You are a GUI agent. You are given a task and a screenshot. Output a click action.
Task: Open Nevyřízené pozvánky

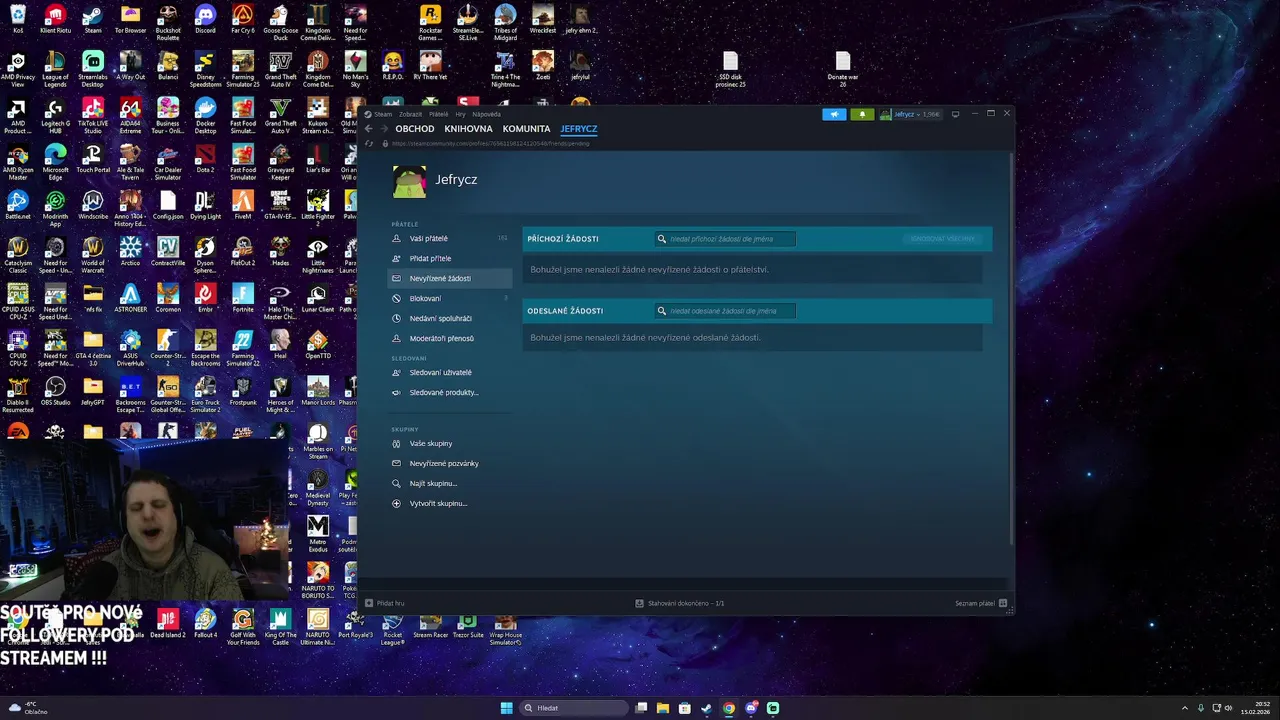tap(449, 463)
